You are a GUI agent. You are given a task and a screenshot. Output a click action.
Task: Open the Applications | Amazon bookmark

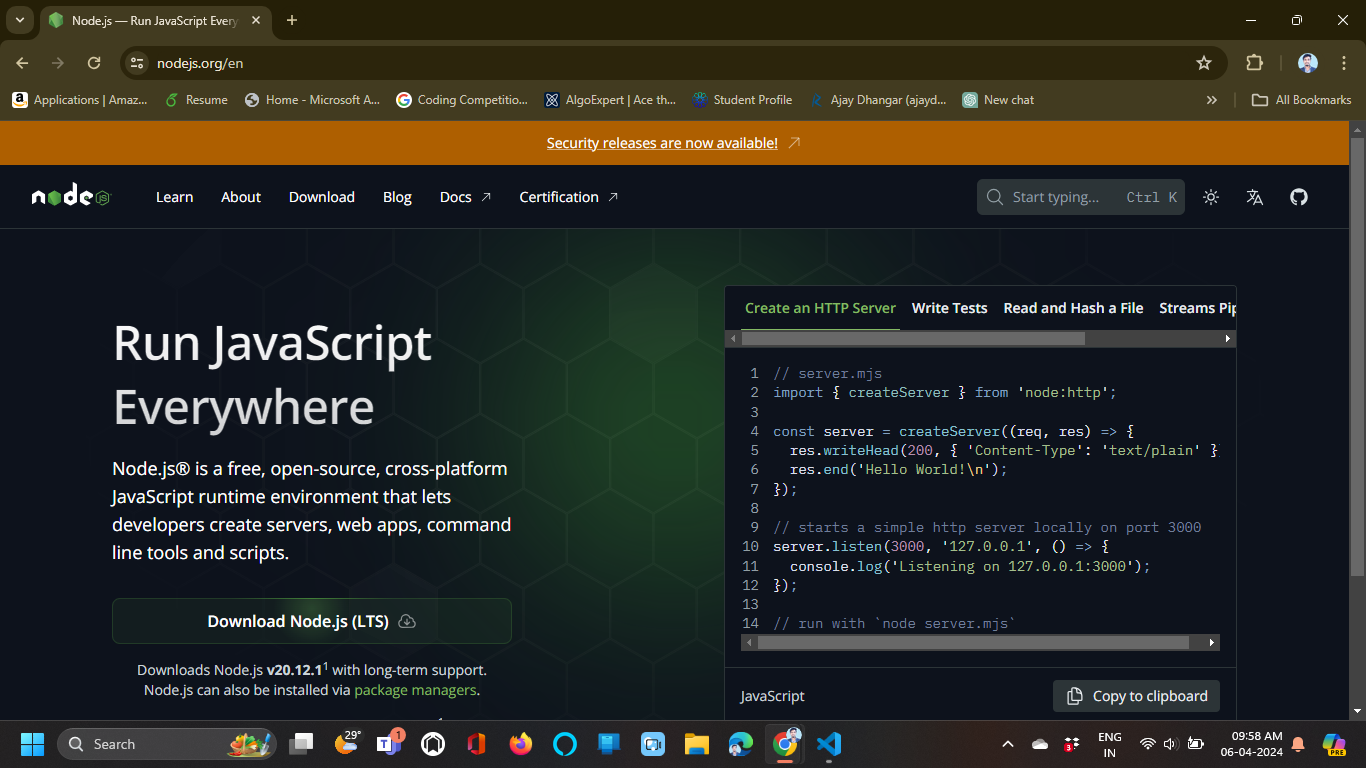click(x=79, y=100)
